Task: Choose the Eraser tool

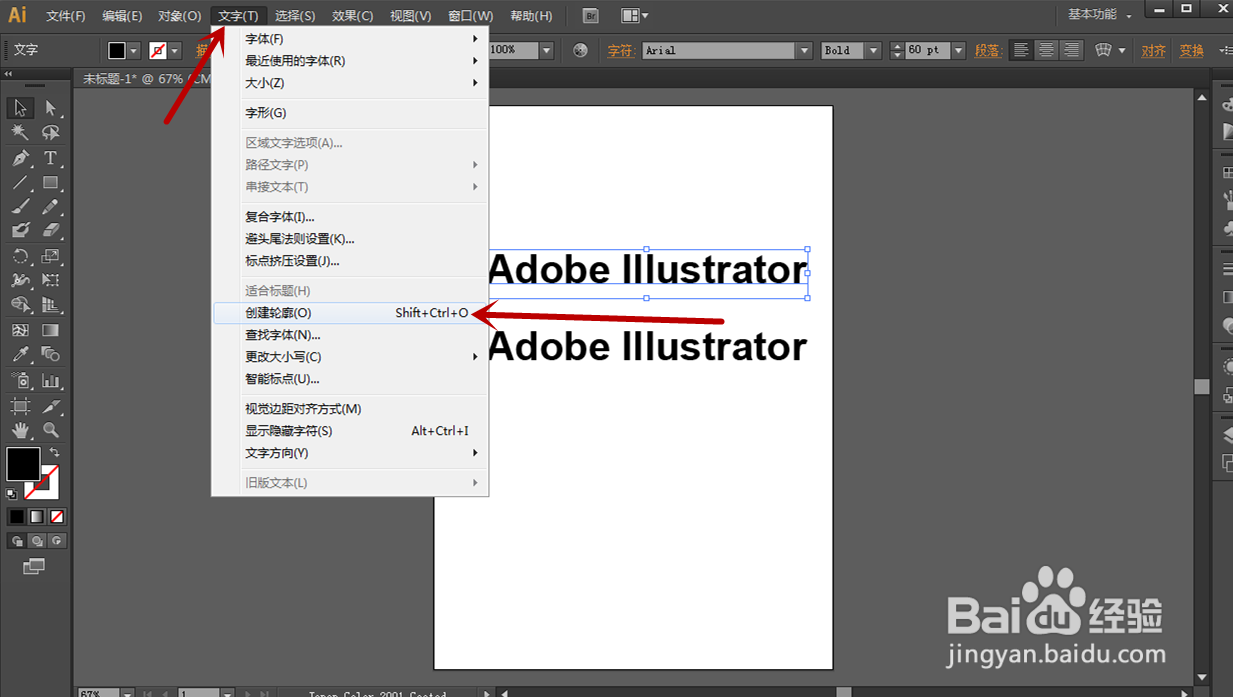Action: click(51, 231)
